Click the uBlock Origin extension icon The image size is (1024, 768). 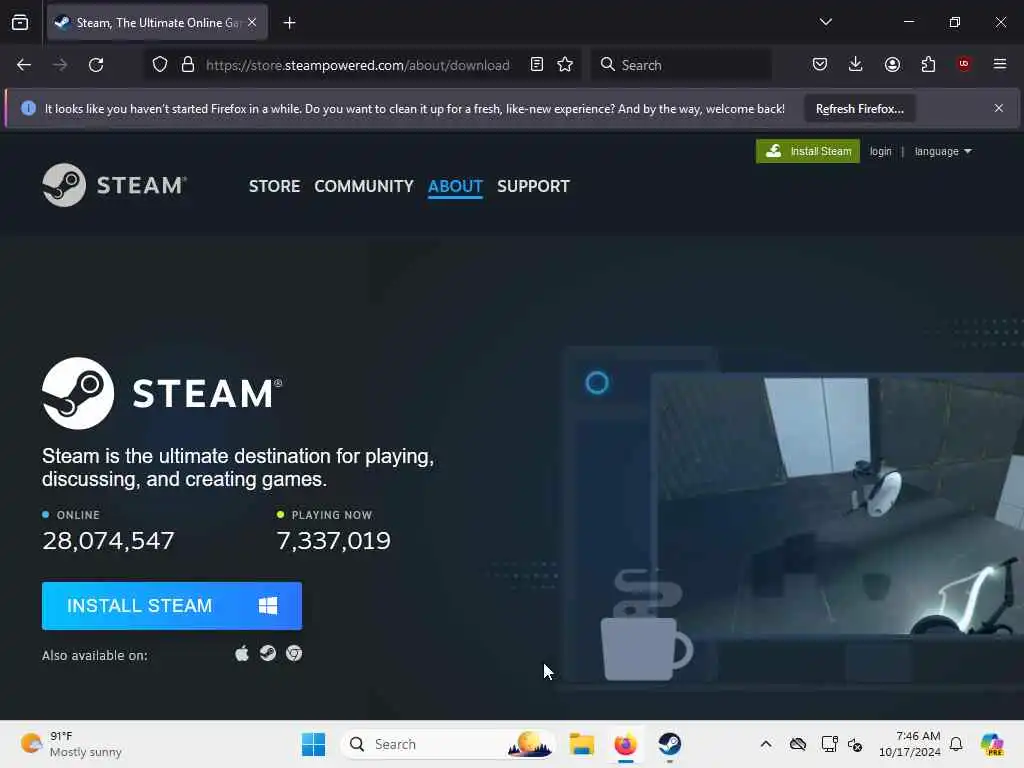click(x=964, y=64)
